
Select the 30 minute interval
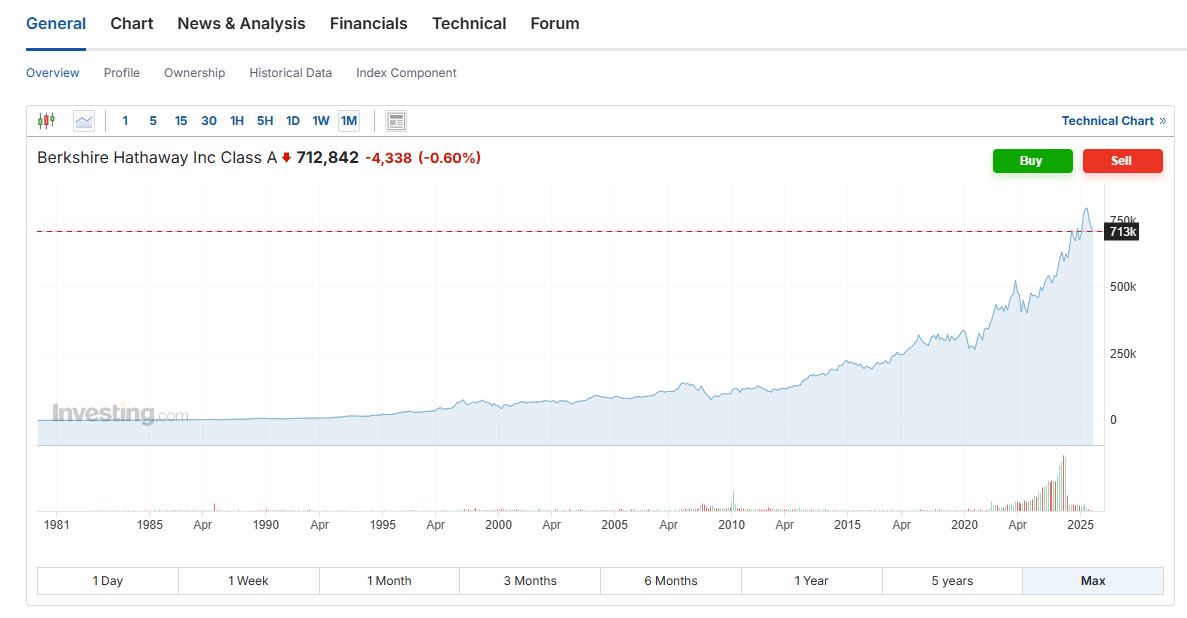point(209,120)
